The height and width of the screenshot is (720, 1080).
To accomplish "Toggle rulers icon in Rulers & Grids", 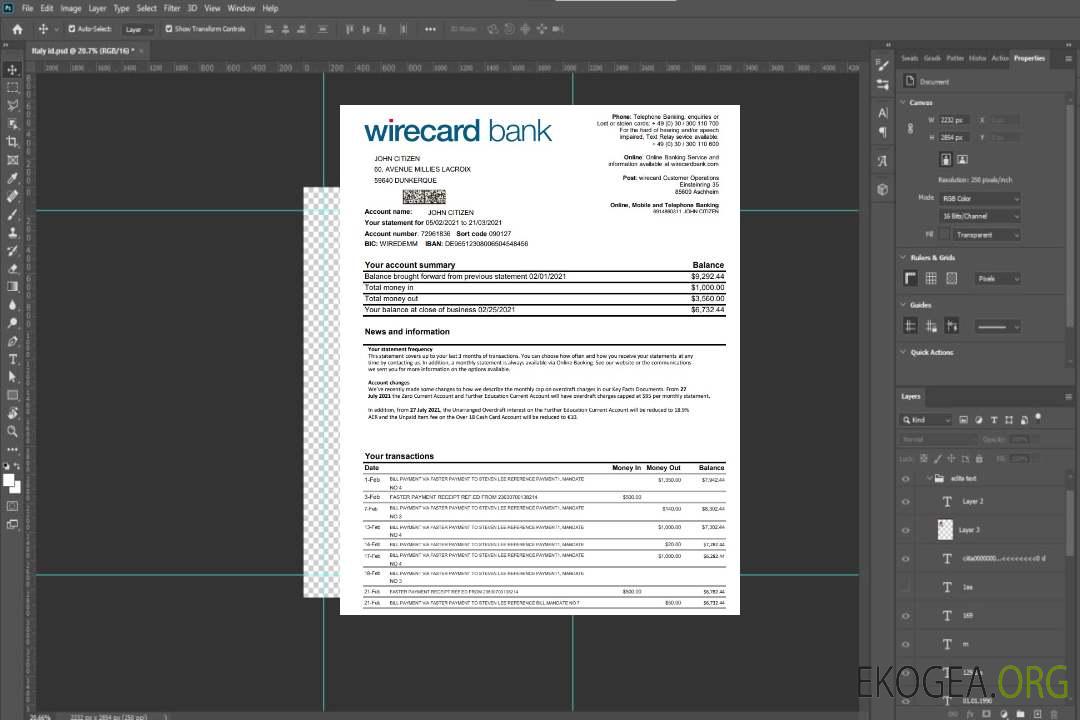I will click(911, 278).
